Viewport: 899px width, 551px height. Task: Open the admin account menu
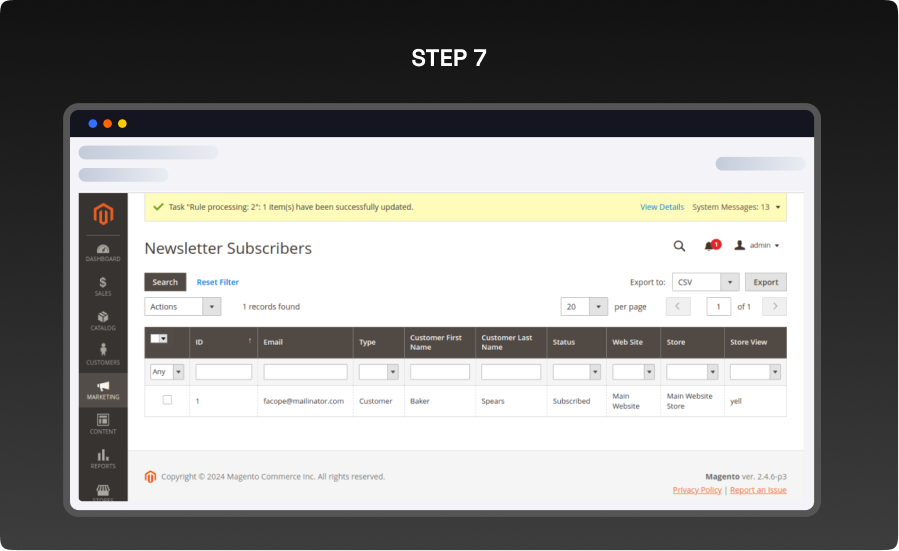tap(757, 245)
